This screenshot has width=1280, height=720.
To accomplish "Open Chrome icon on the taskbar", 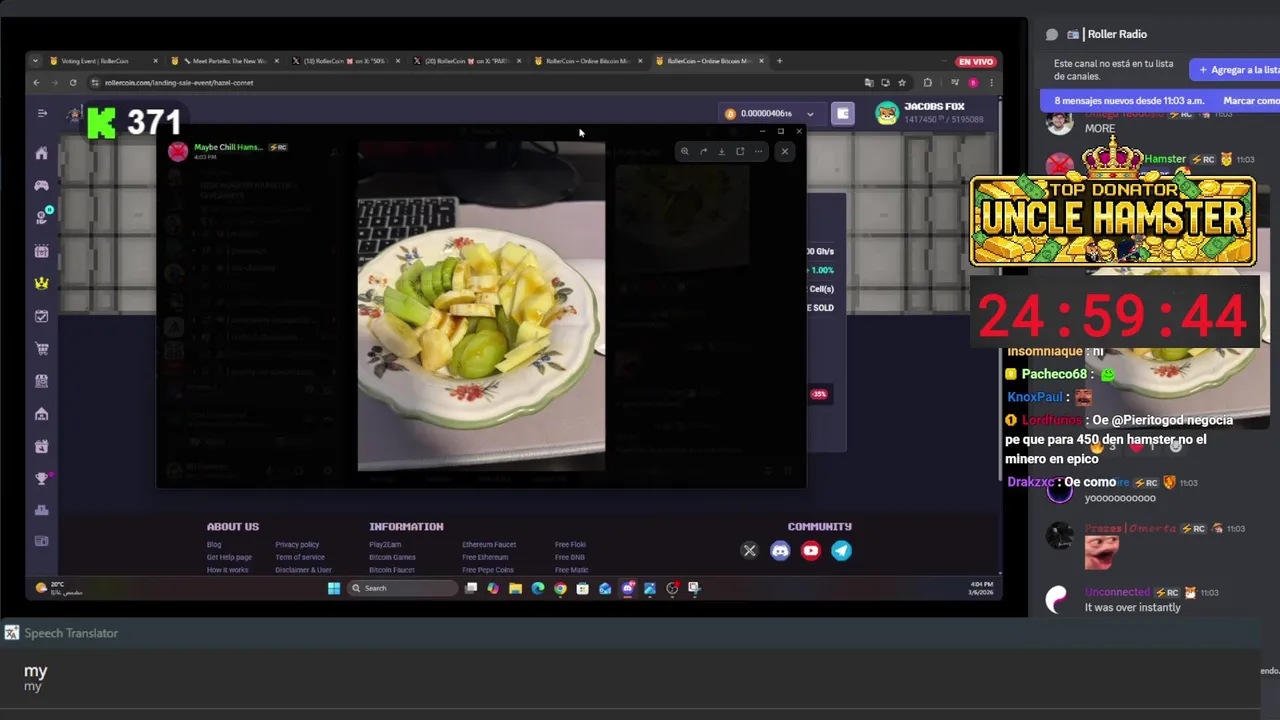I will tap(560, 588).
